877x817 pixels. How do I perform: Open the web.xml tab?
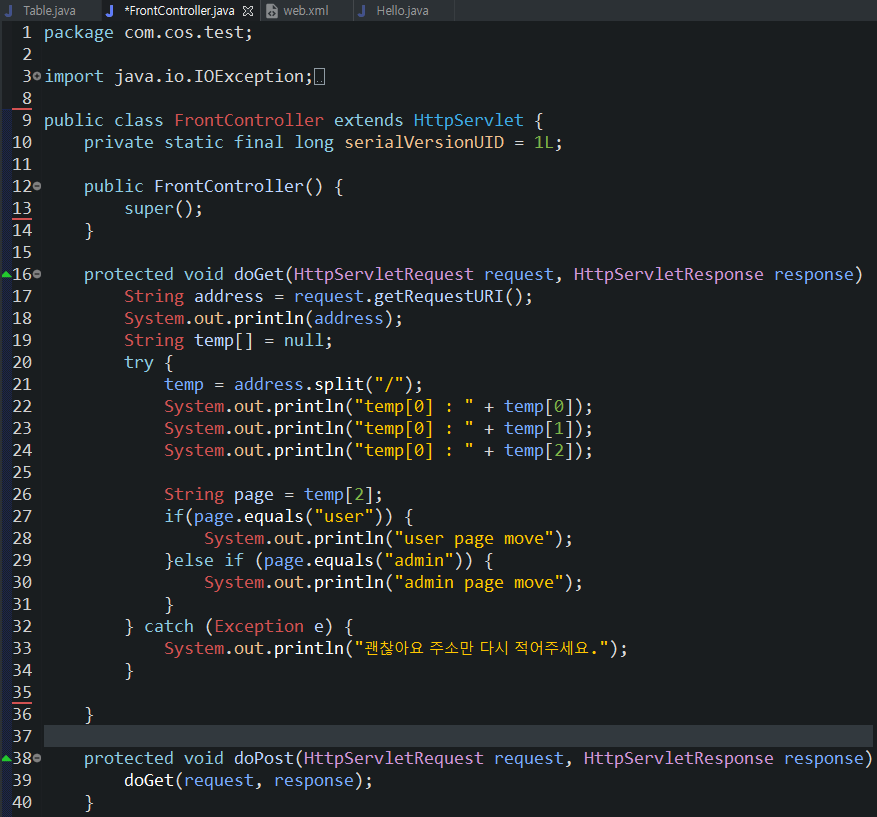pos(305,11)
